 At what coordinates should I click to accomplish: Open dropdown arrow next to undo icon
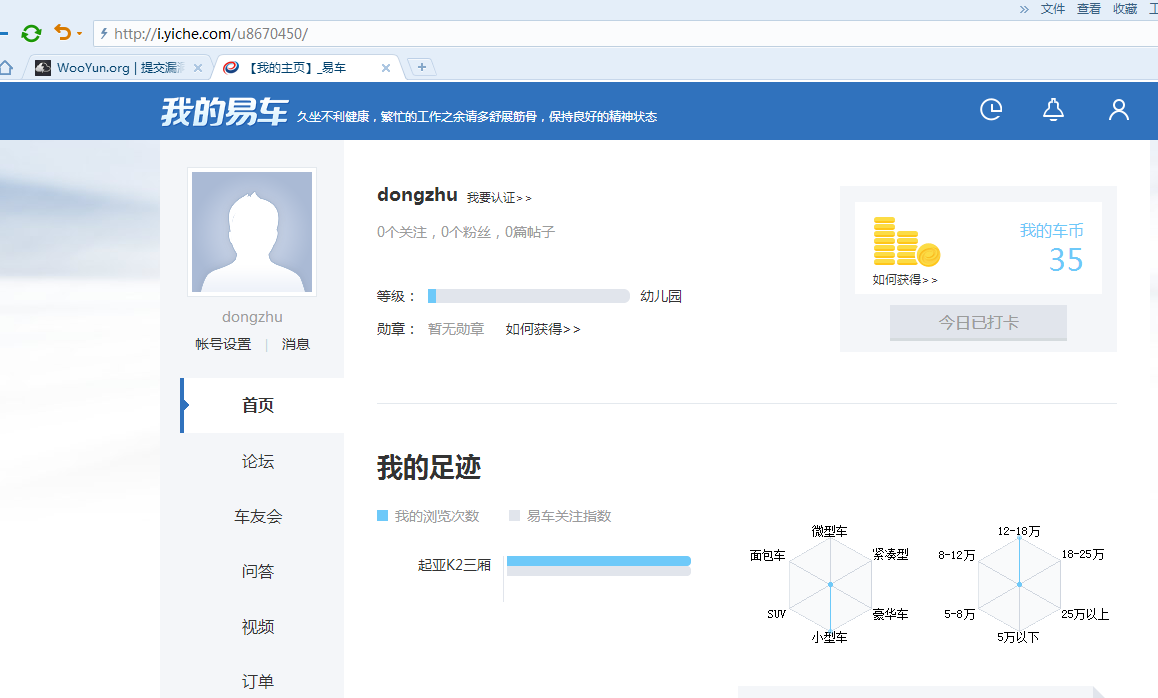[x=79, y=33]
